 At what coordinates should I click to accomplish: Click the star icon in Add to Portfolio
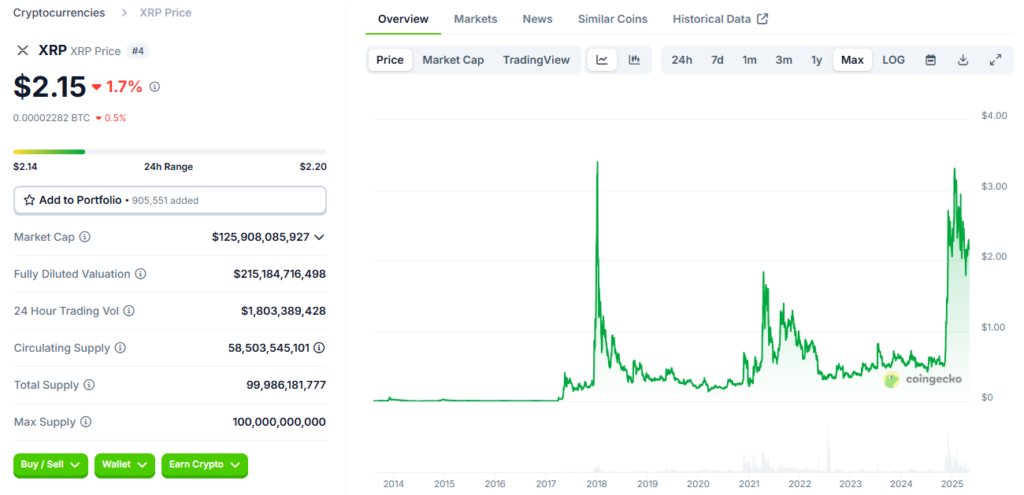click(29, 200)
